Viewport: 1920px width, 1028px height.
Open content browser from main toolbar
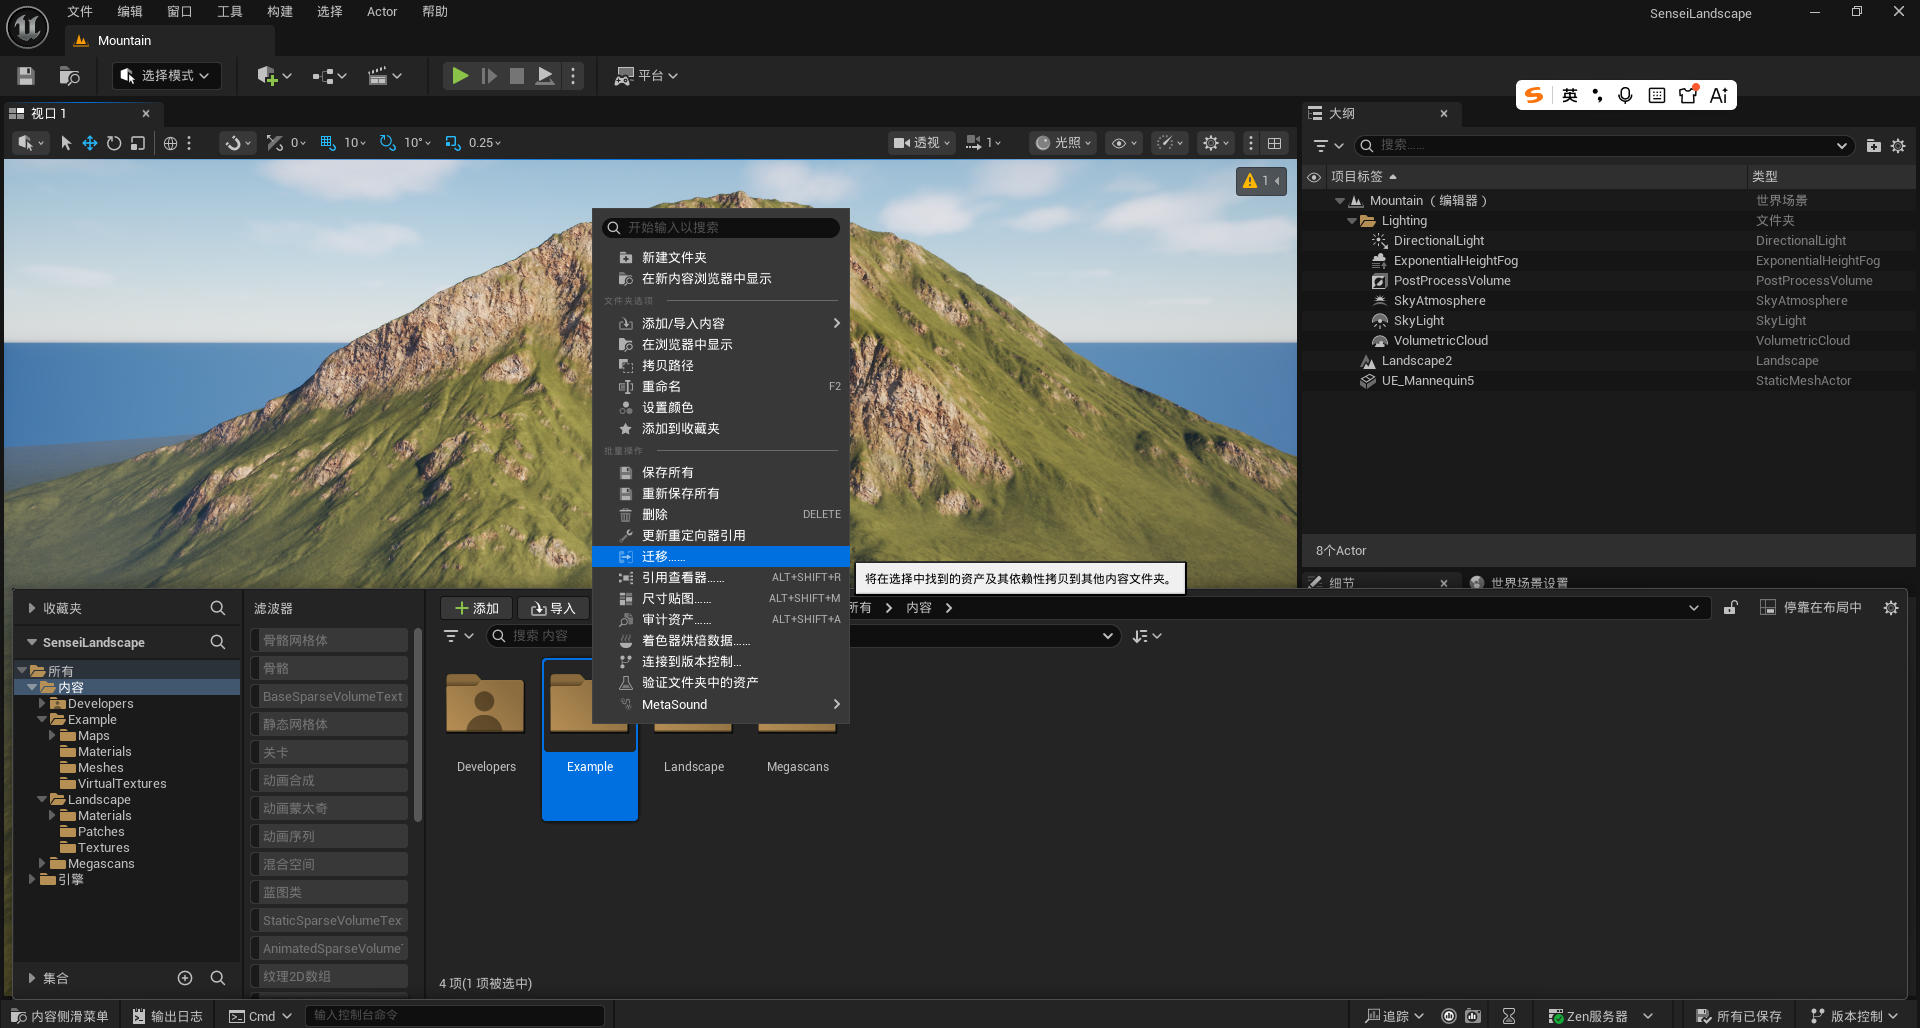click(69, 76)
